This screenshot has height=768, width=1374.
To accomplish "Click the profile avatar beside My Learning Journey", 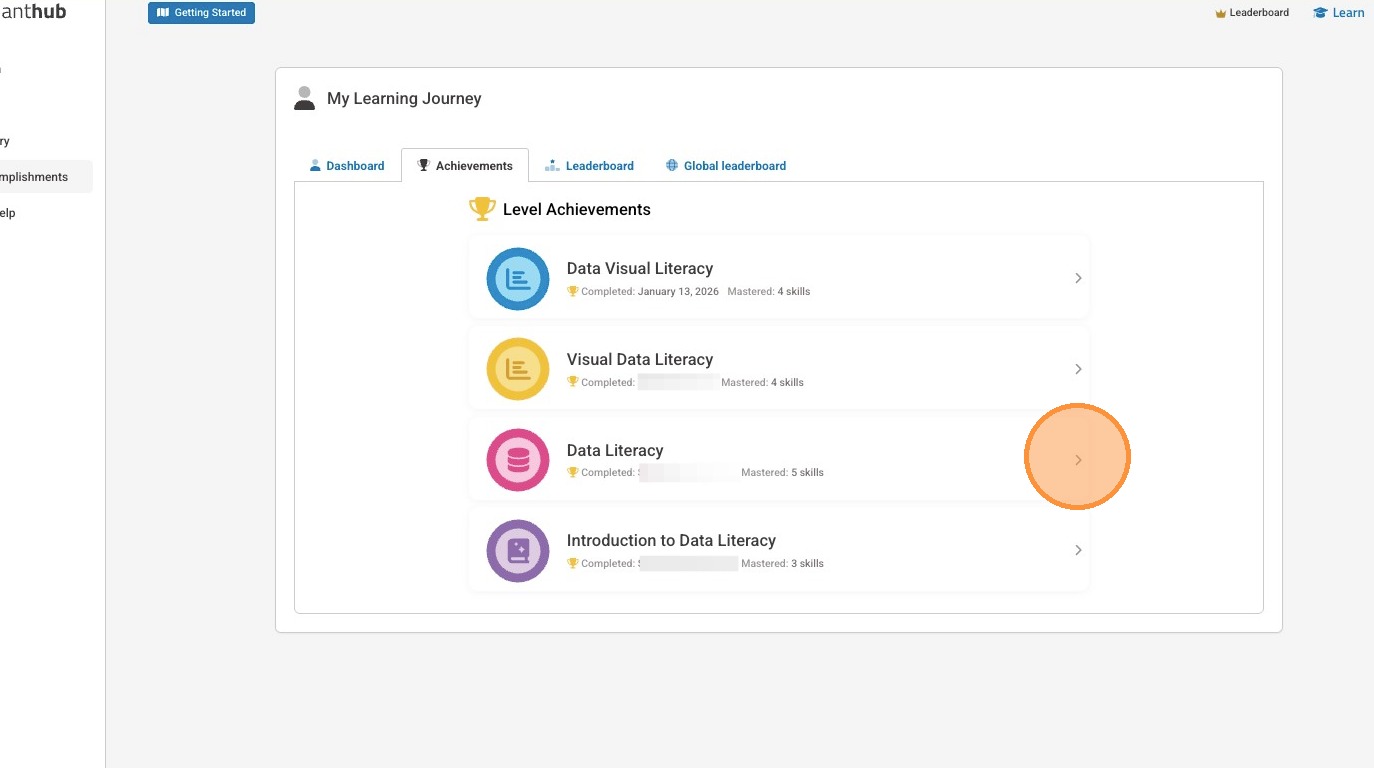I will tap(305, 98).
